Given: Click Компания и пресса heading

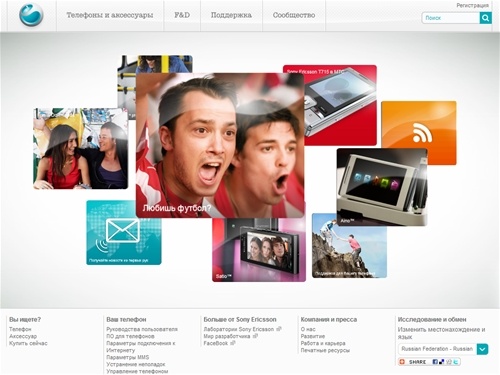Looking at the screenshot, I should tap(329, 319).
